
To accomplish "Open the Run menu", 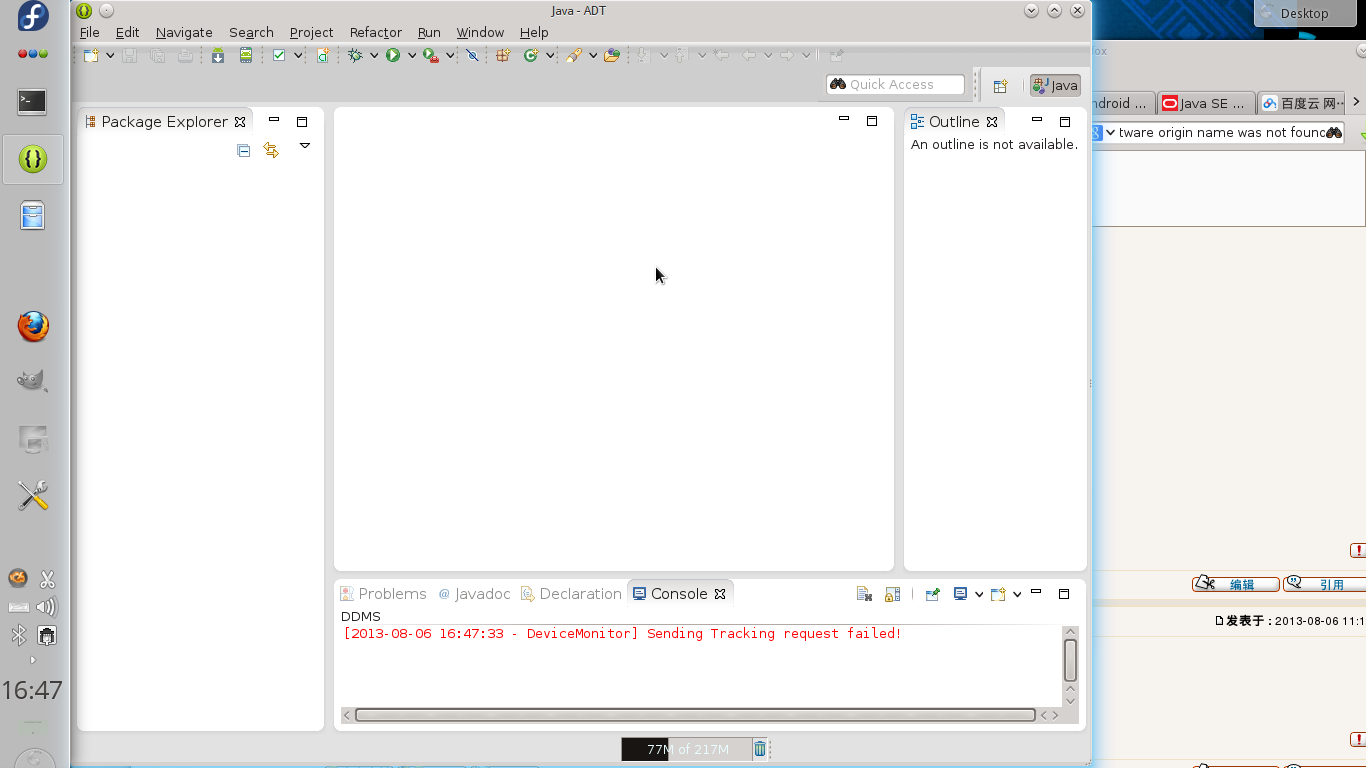I will tap(429, 32).
